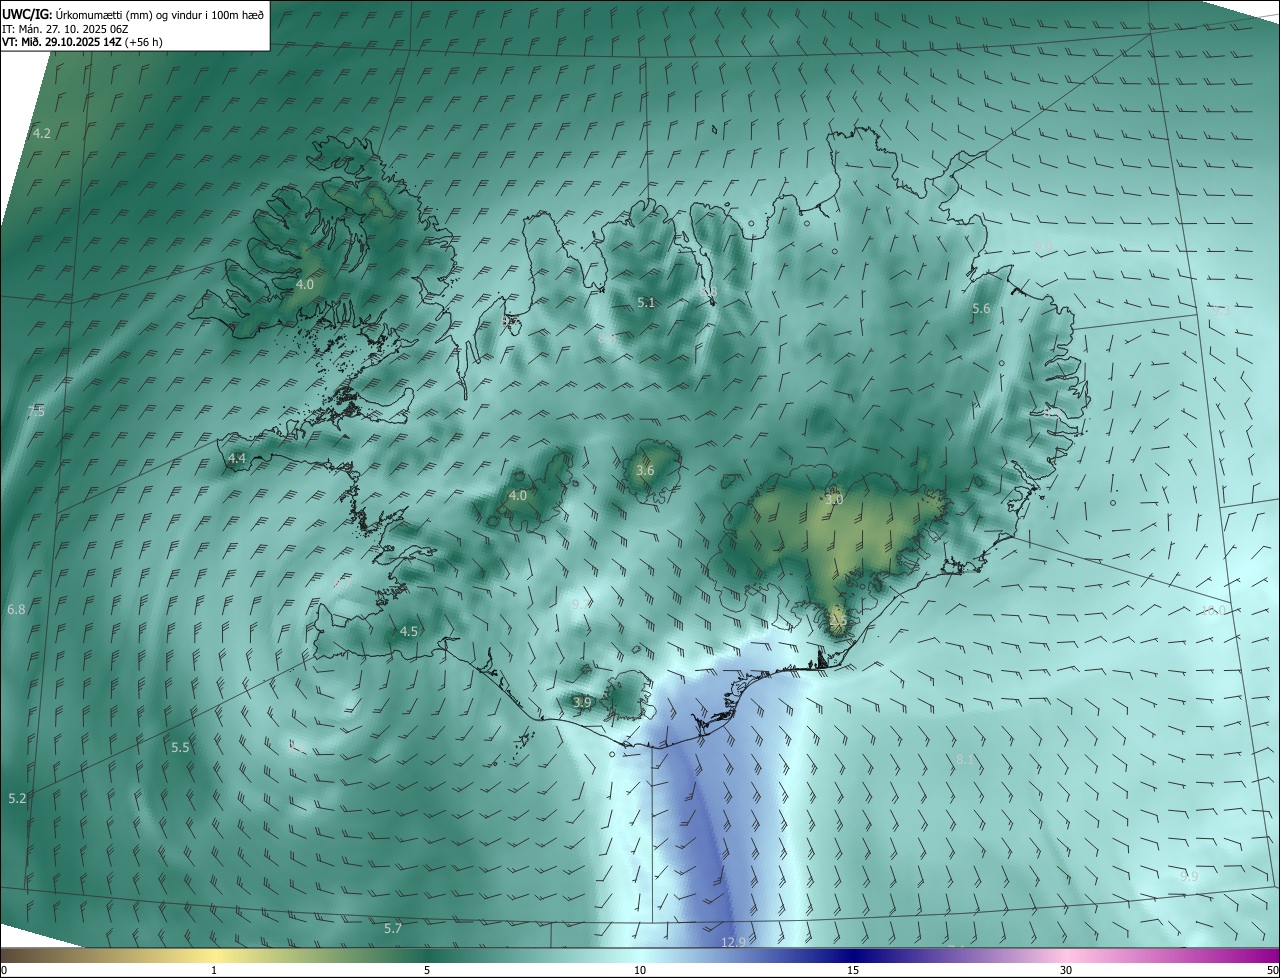Click the navy band of the color scale above 15

click(853, 955)
